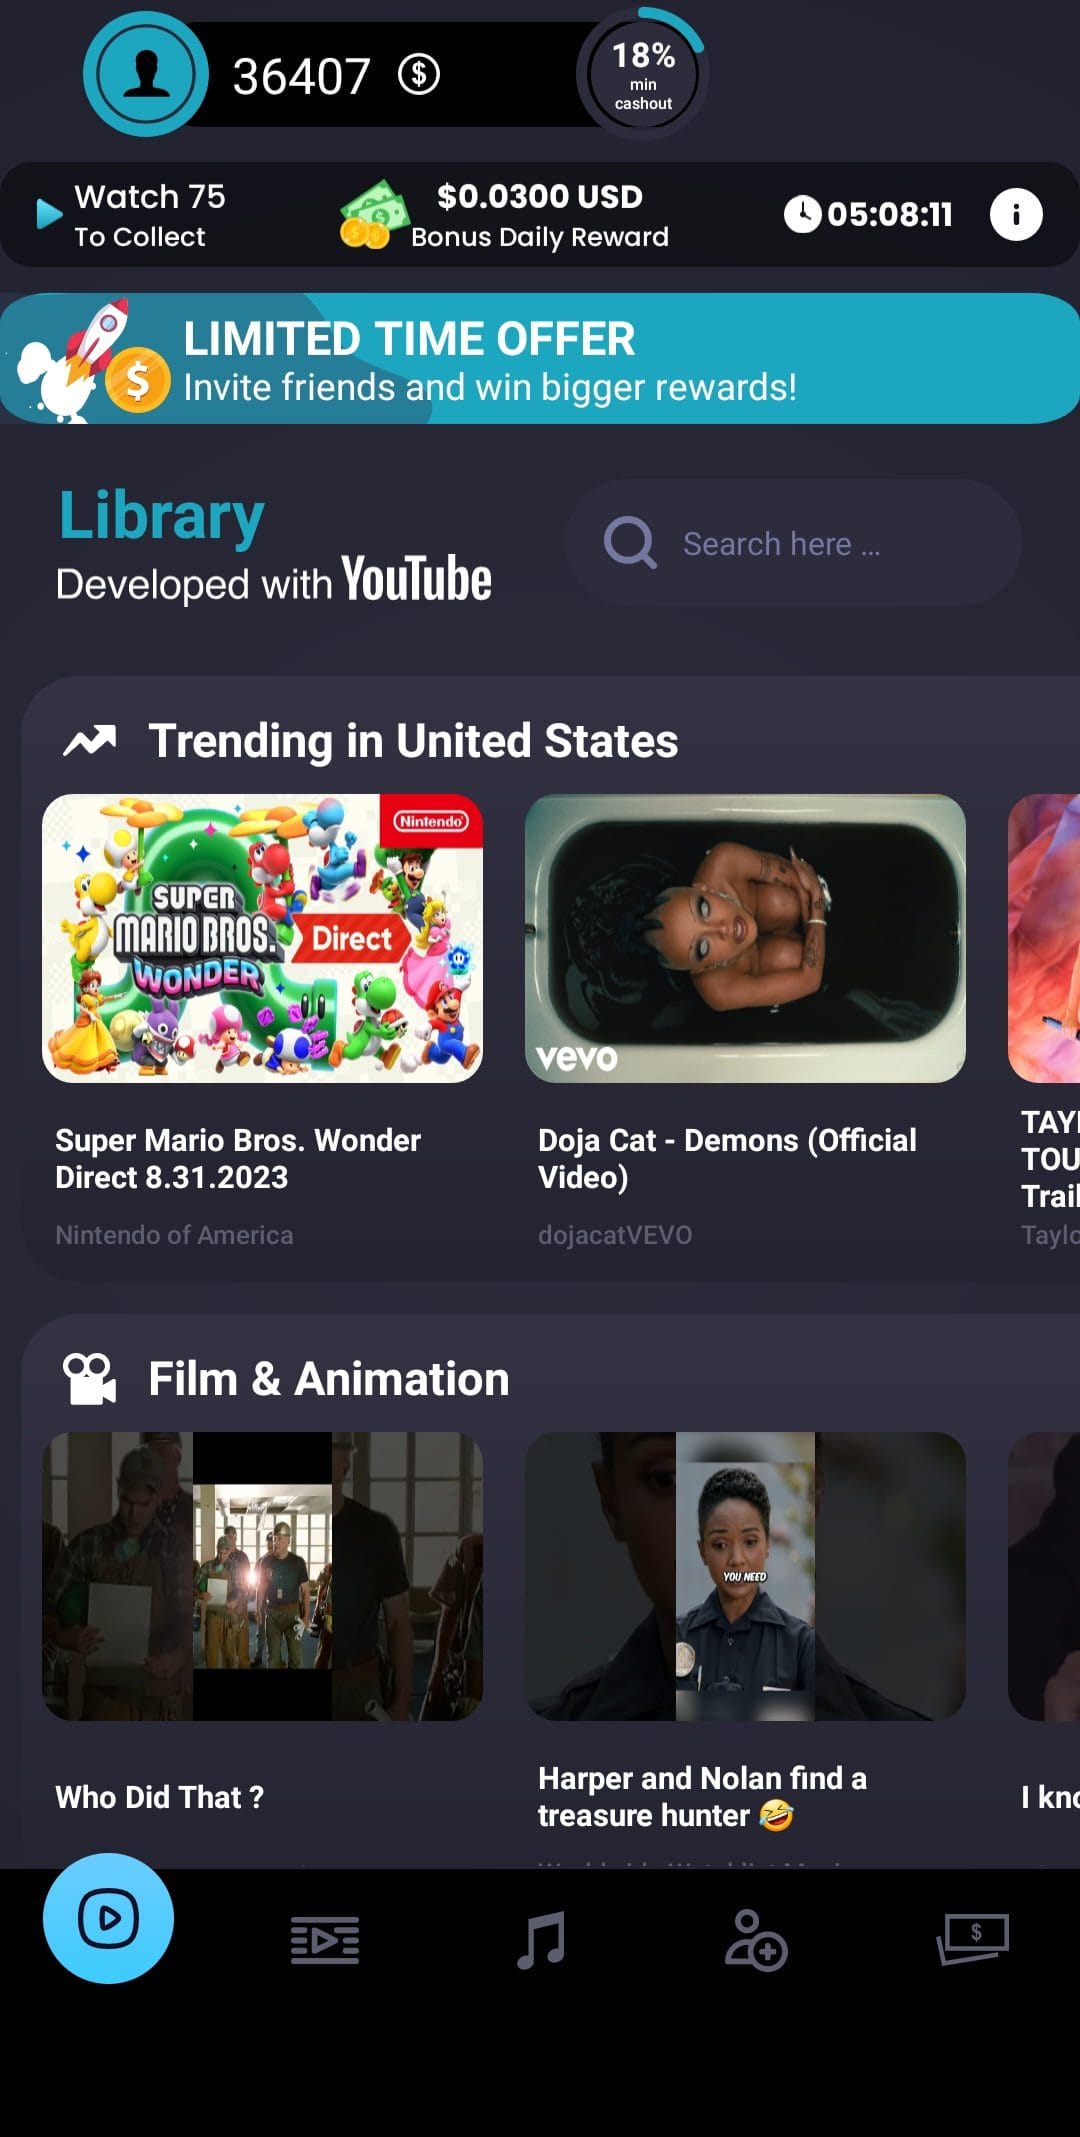Tap the film camera icon beside Film & Animation

click(90, 1379)
